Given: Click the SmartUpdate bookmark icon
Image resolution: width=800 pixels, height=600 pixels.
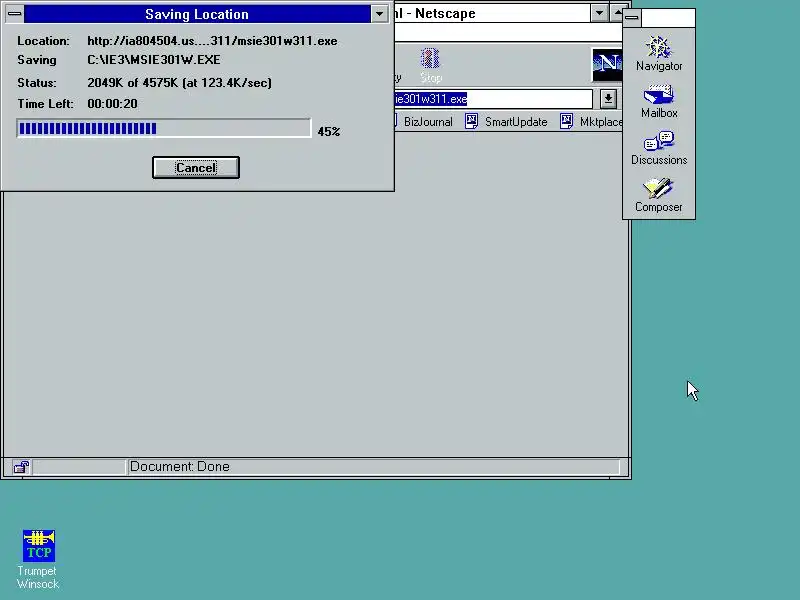Looking at the screenshot, I should 471,121.
